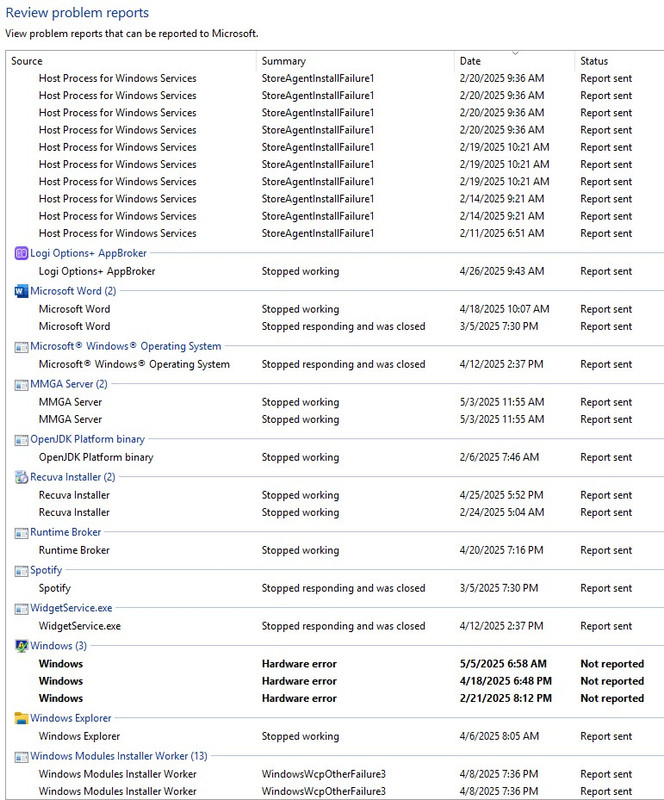Select the Logi Options+ AppBroker report row
The width and height of the screenshot is (664, 800).
(x=335, y=271)
